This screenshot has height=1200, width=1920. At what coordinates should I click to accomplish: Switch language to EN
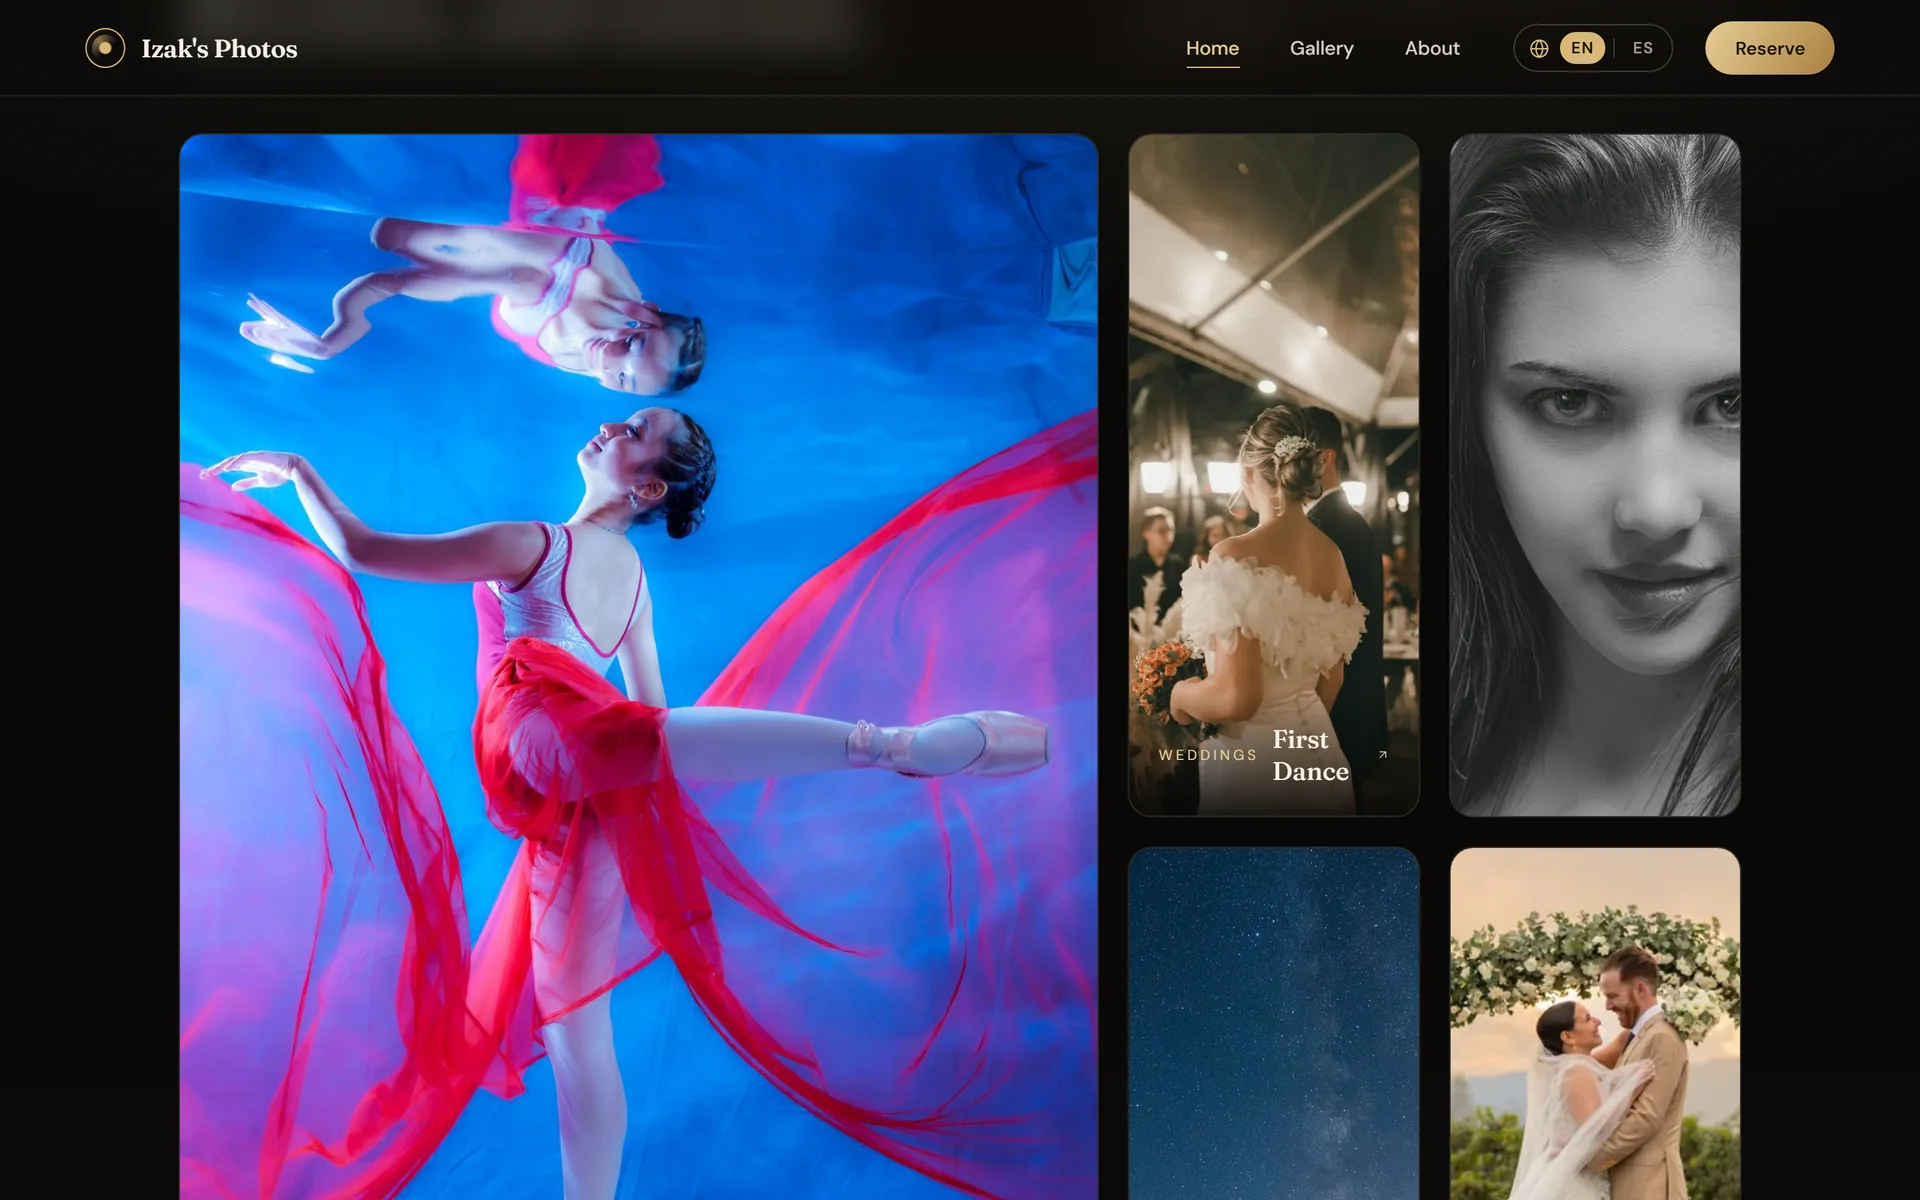pos(1582,48)
